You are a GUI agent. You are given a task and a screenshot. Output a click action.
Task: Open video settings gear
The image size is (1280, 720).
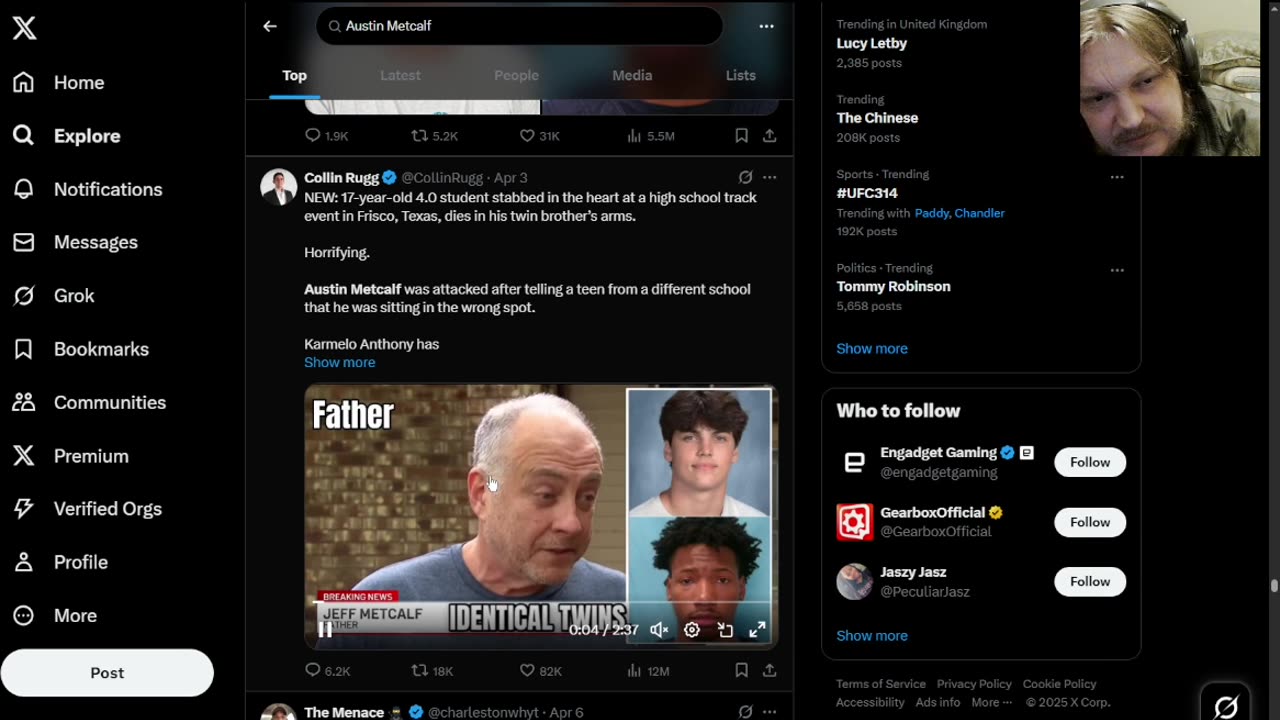(x=692, y=629)
